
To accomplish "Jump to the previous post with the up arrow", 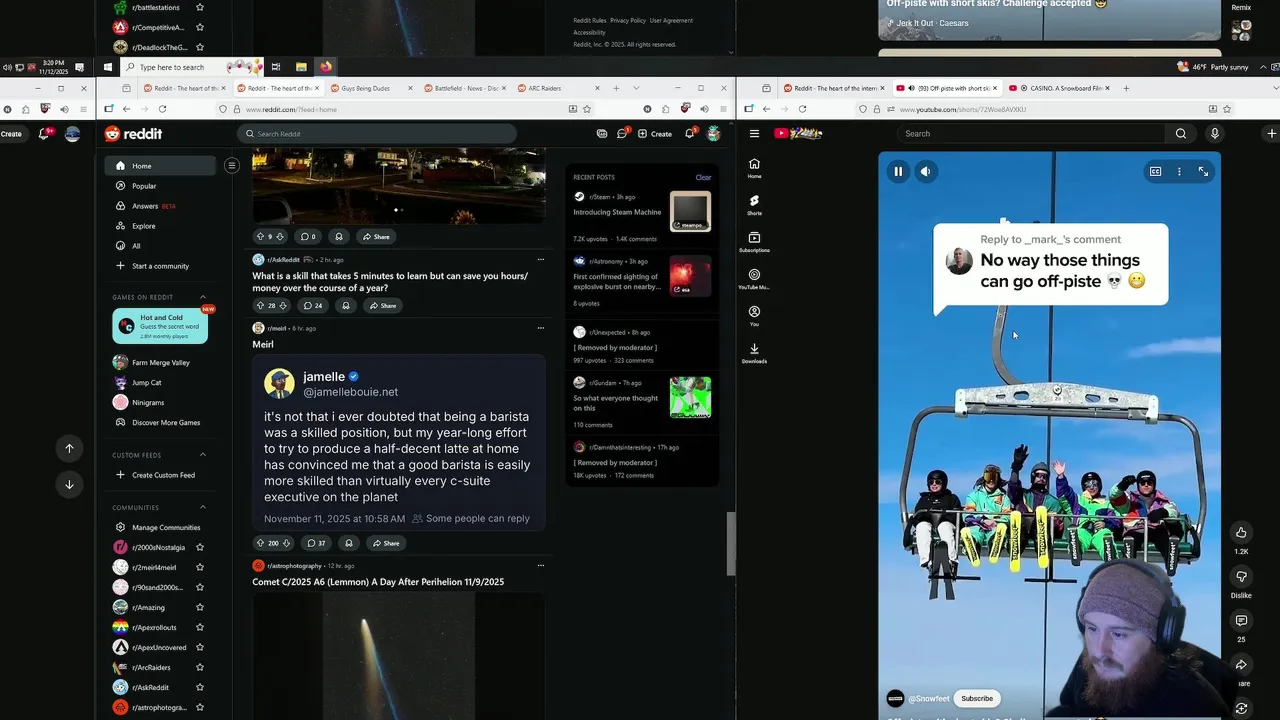I will click(x=69, y=448).
